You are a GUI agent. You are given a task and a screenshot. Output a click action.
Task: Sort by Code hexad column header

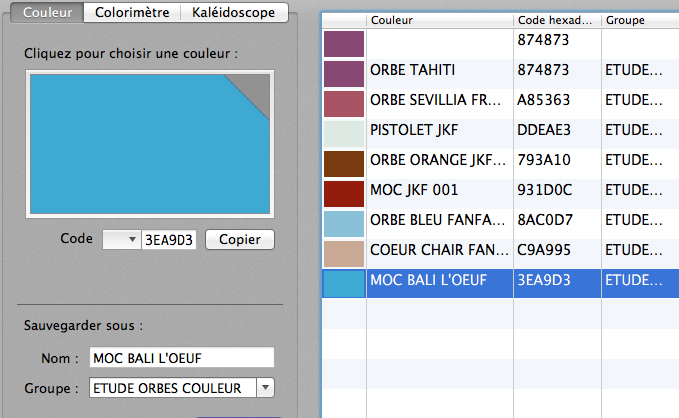[x=557, y=20]
